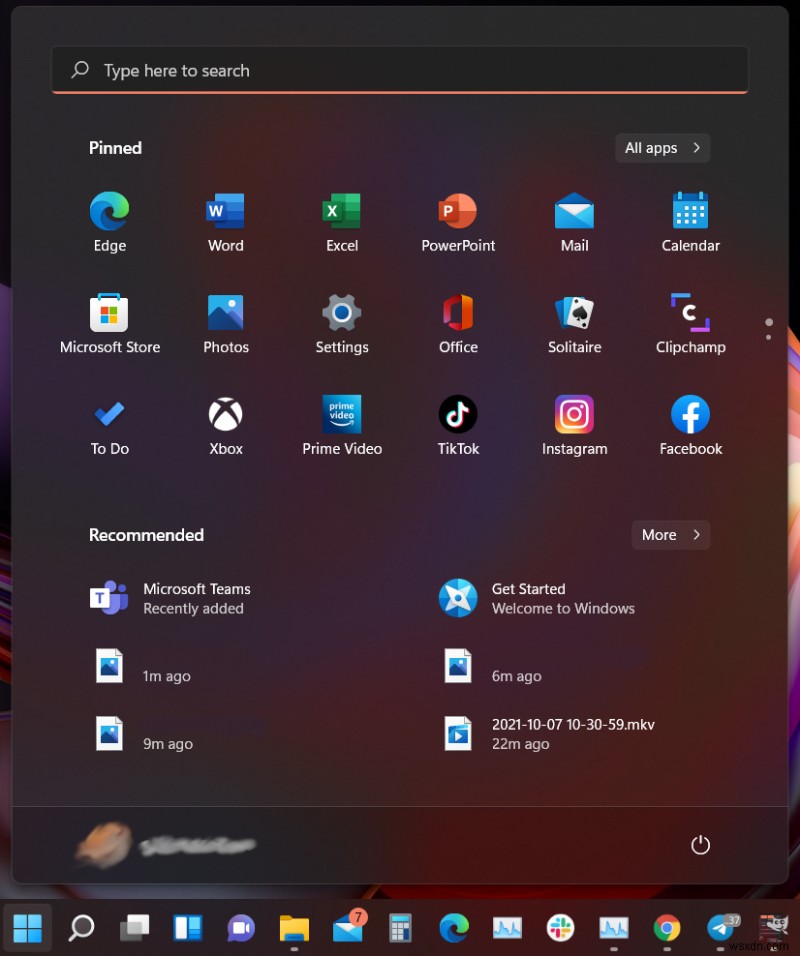Open Google Chrome from the taskbar
Image resolution: width=800 pixels, height=956 pixels.
(x=667, y=928)
